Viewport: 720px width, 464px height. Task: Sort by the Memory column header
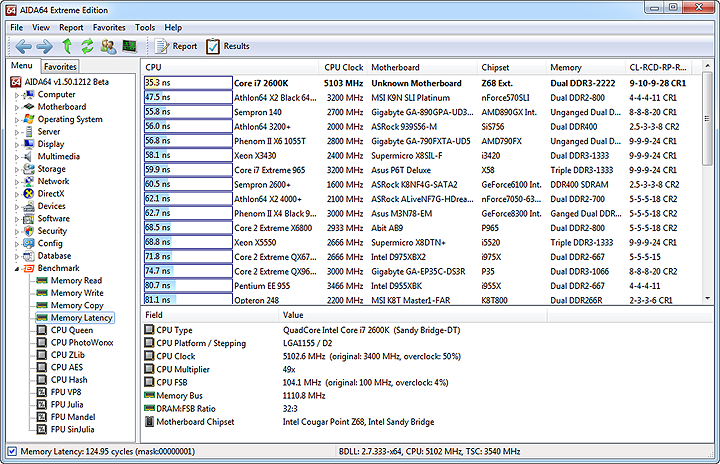pos(586,68)
